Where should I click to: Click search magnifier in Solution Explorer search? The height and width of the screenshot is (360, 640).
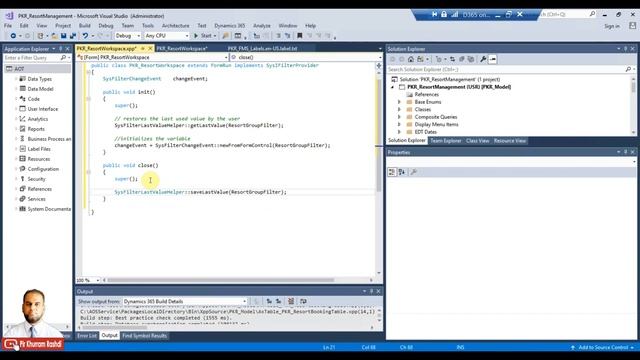point(628,69)
